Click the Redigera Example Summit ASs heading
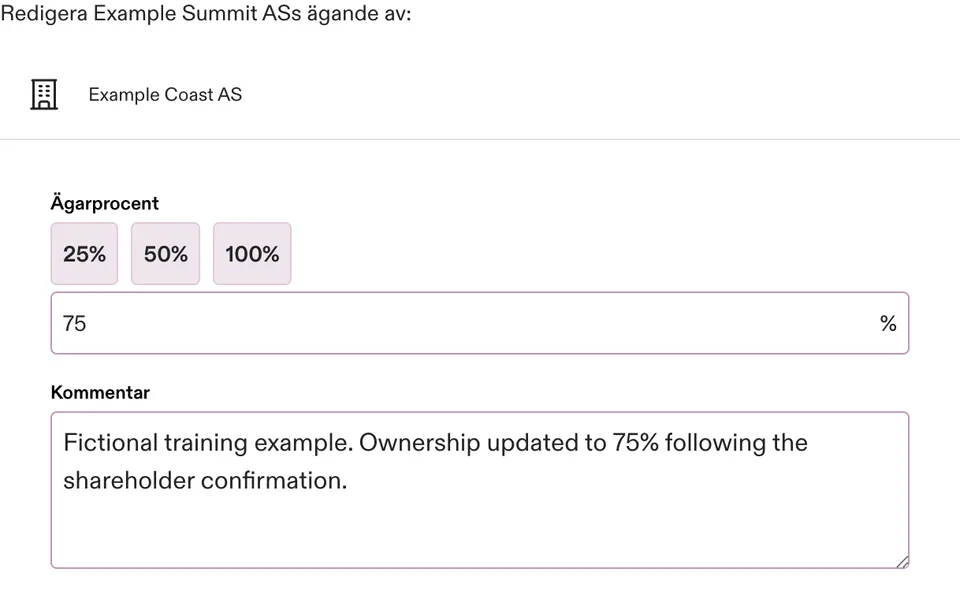Screen dimensions: 960x594 tap(206, 13)
